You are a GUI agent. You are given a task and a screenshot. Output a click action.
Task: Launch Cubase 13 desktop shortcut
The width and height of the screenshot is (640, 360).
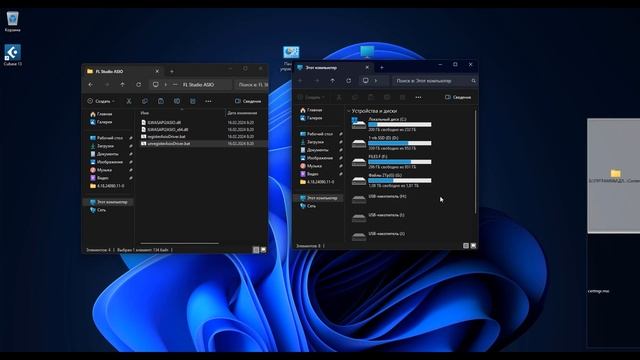(x=13, y=55)
